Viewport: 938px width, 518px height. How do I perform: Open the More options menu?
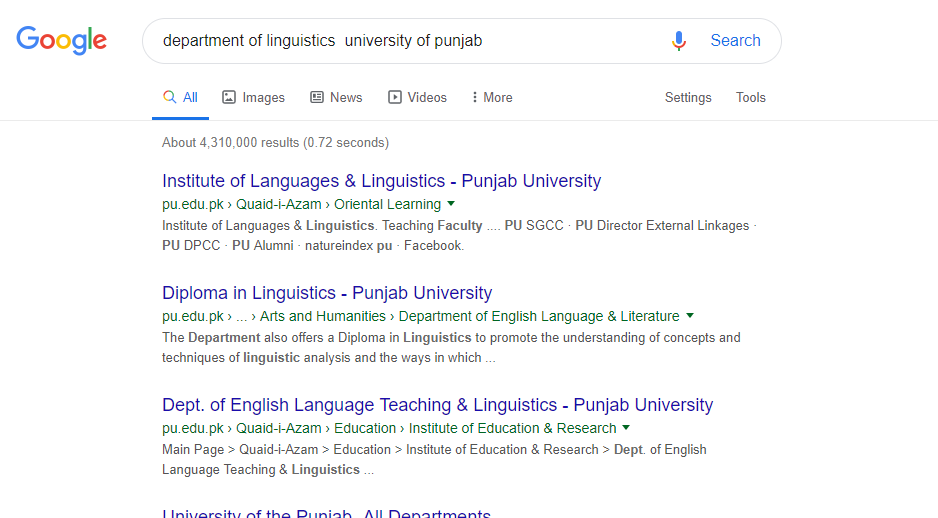coord(492,97)
